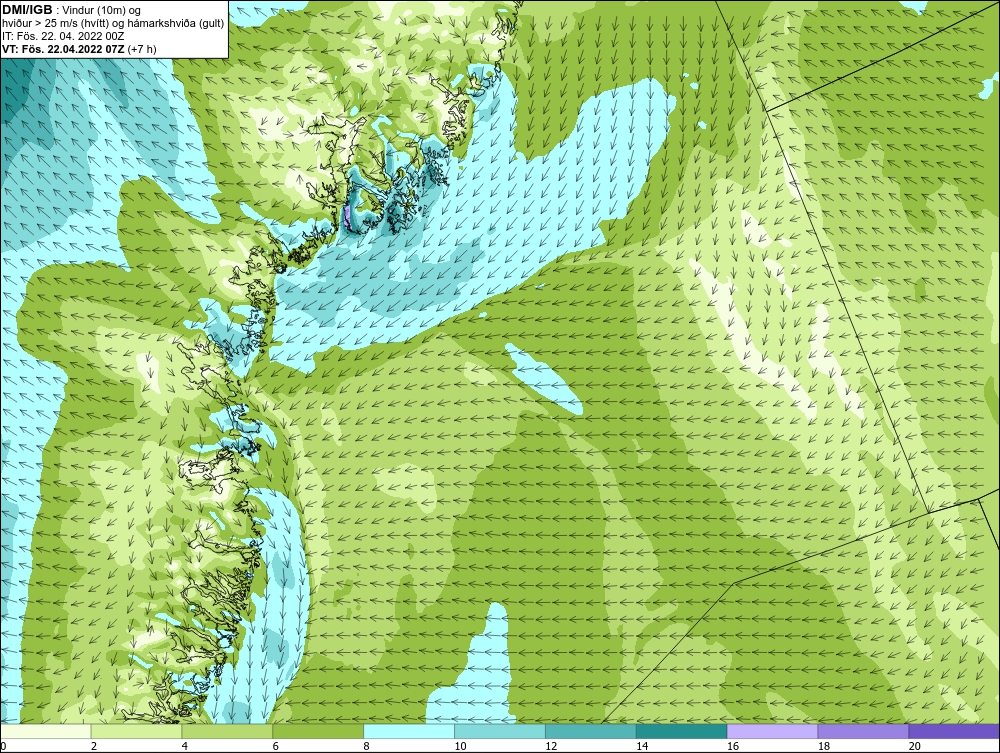This screenshot has height=753, width=1000.
Task: Click the 18–20 m/s purple legend swatch
Action: point(864,731)
